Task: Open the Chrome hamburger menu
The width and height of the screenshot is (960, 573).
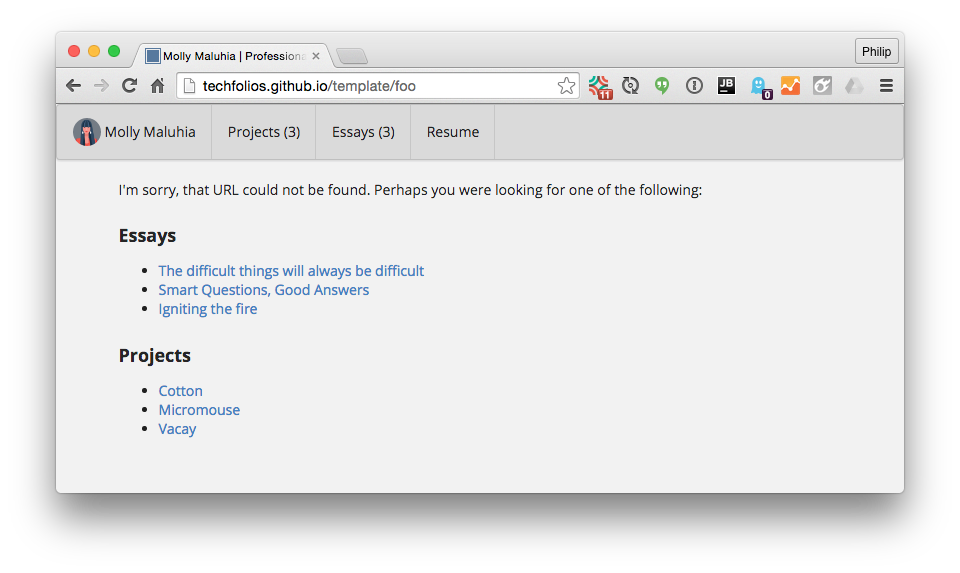Action: (x=886, y=86)
